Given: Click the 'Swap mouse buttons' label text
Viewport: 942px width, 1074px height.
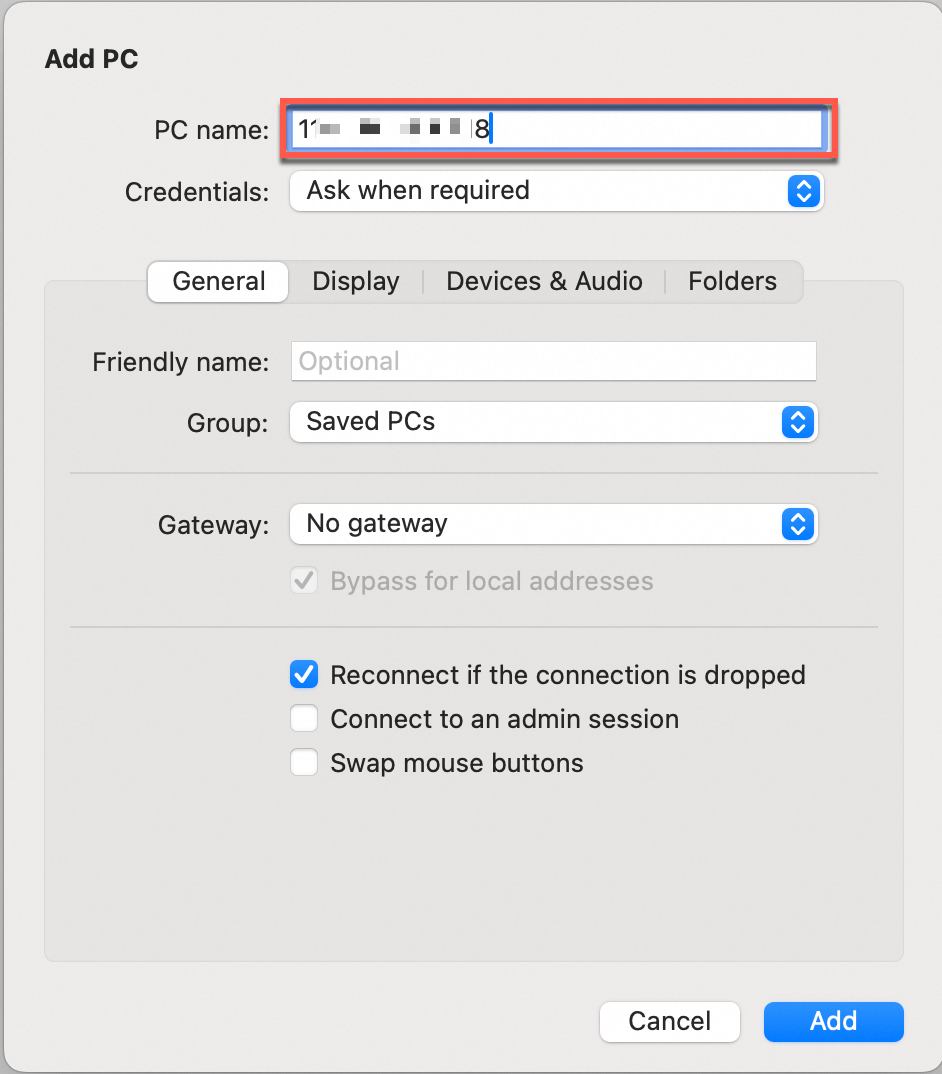Looking at the screenshot, I should coord(457,764).
